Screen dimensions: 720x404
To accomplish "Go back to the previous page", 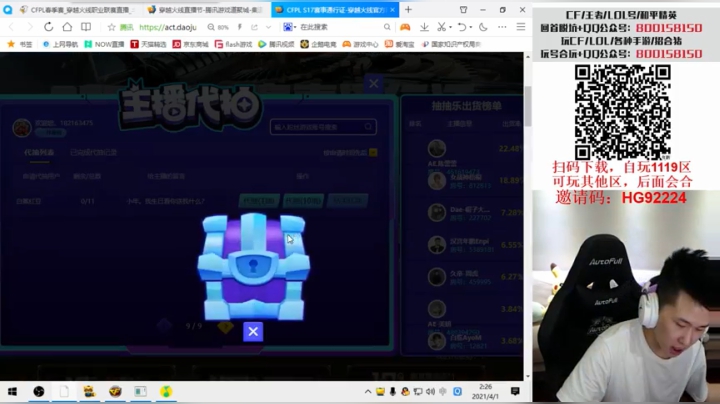I will tap(11, 27).
